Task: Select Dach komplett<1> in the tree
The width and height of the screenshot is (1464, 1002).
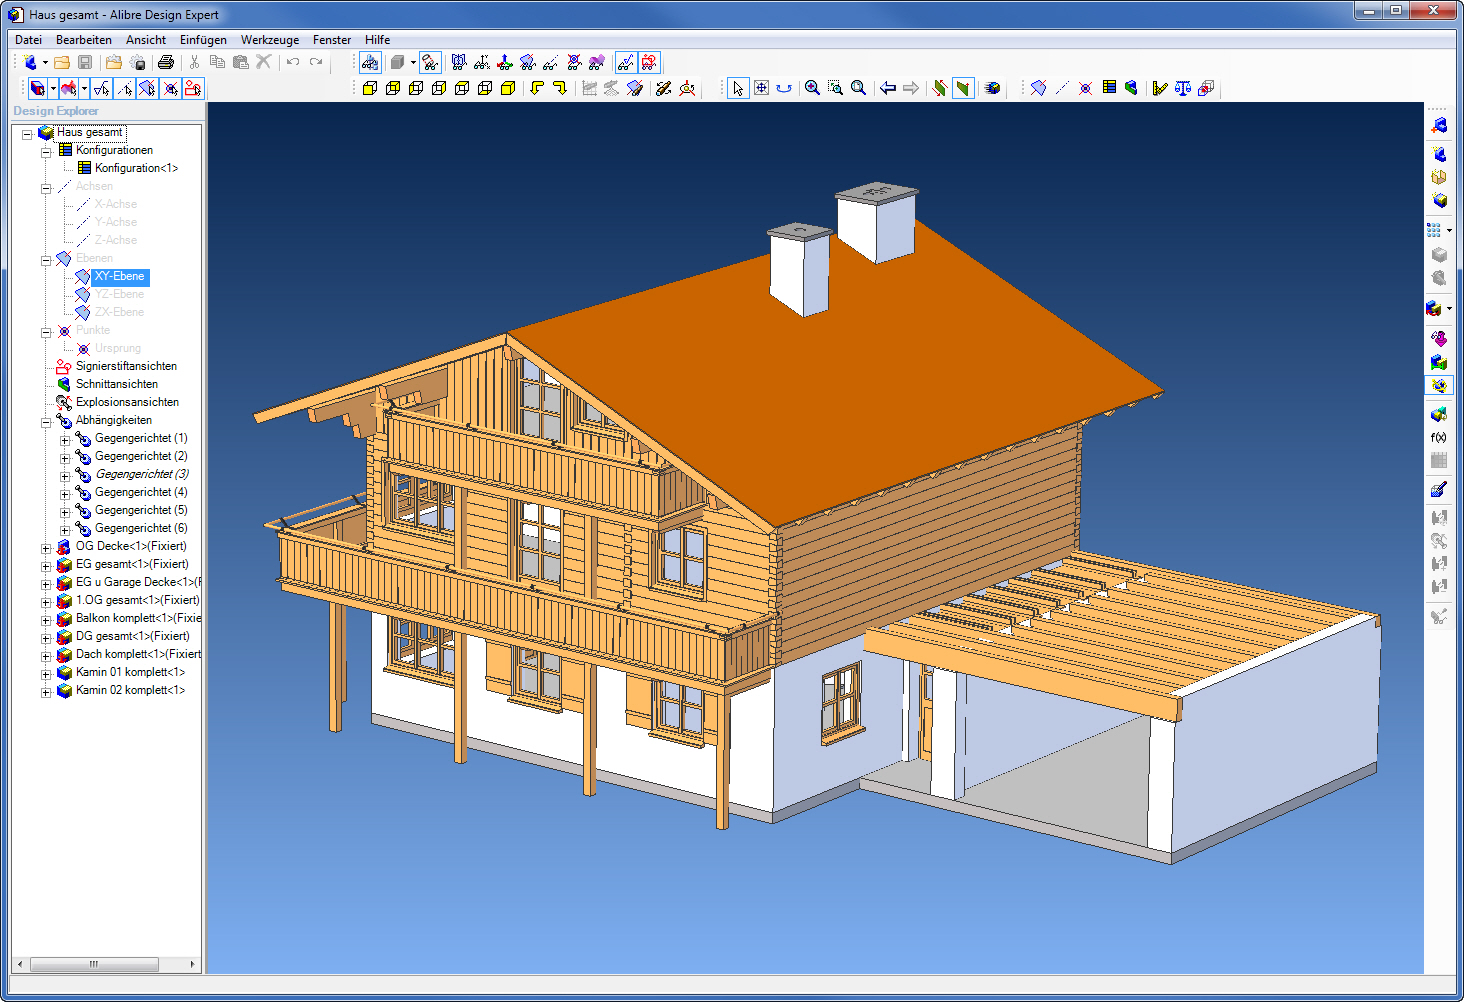Action: point(138,654)
